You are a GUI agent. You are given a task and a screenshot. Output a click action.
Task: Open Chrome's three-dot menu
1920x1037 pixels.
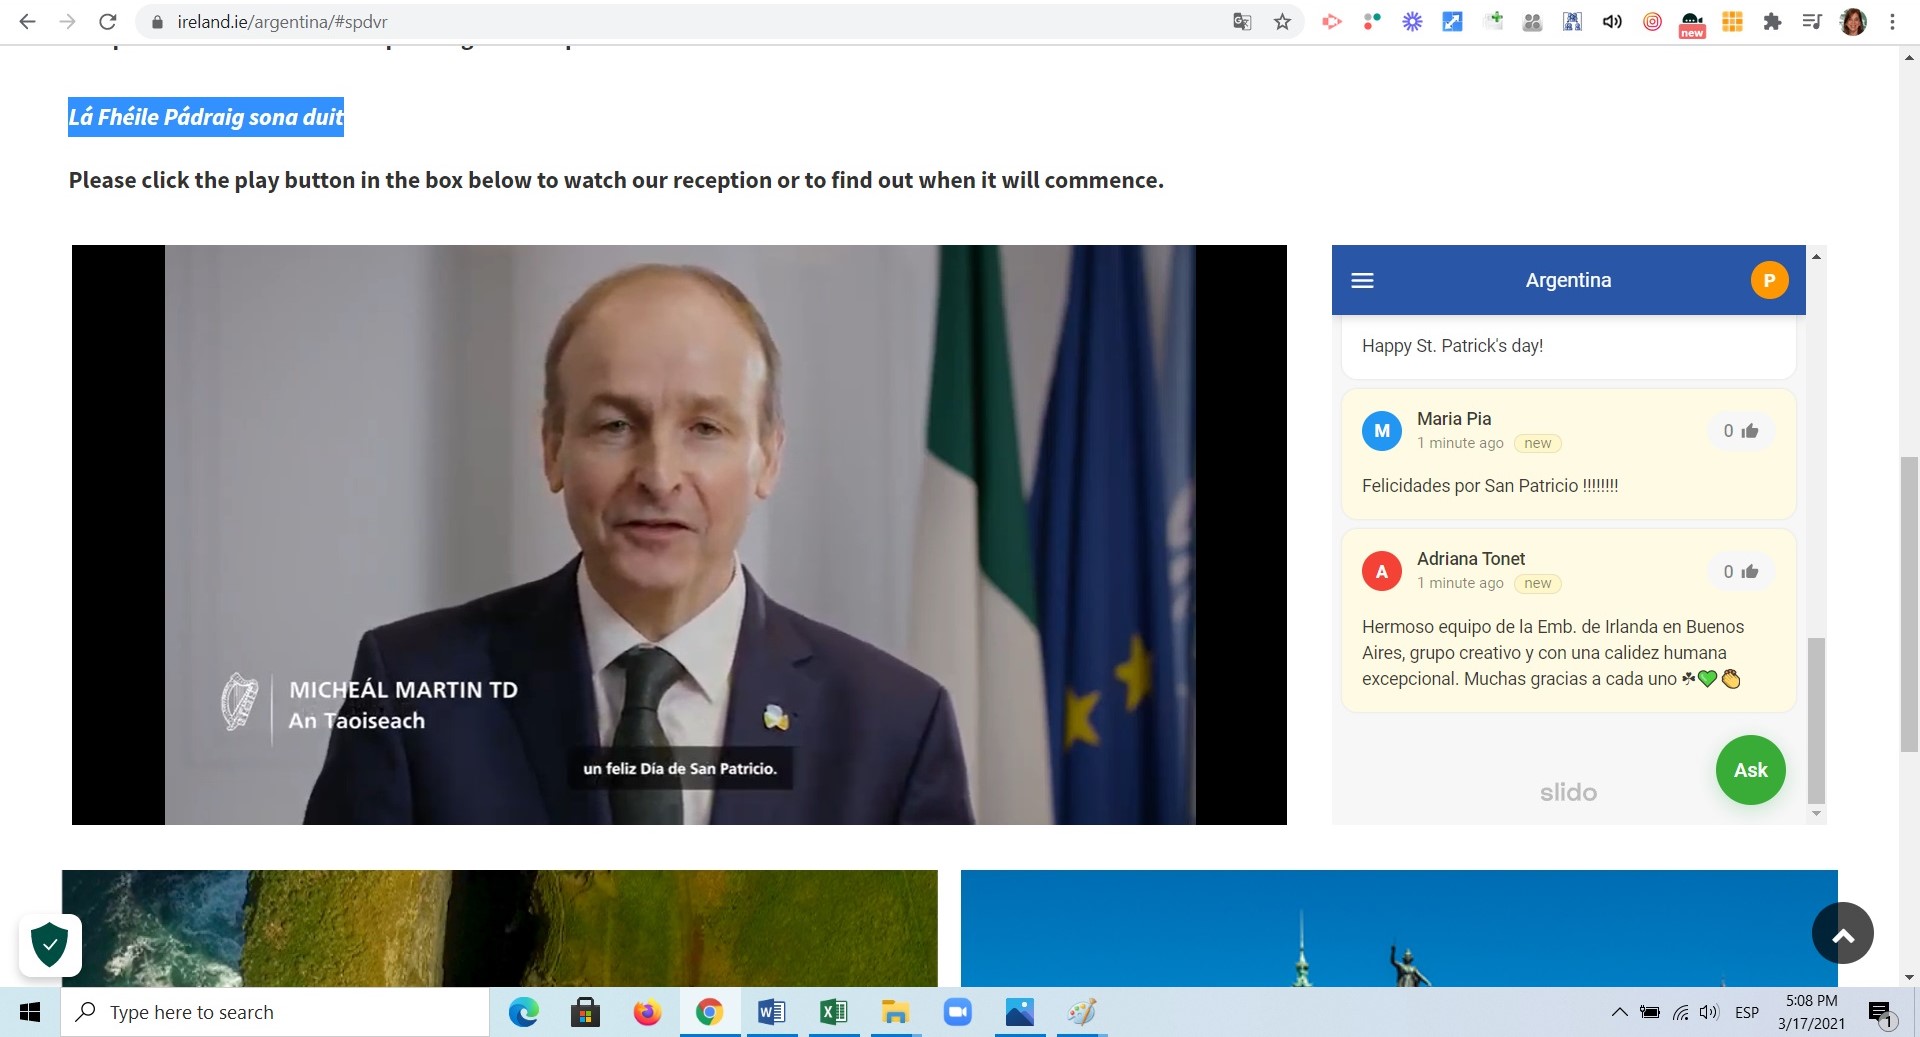click(x=1892, y=22)
